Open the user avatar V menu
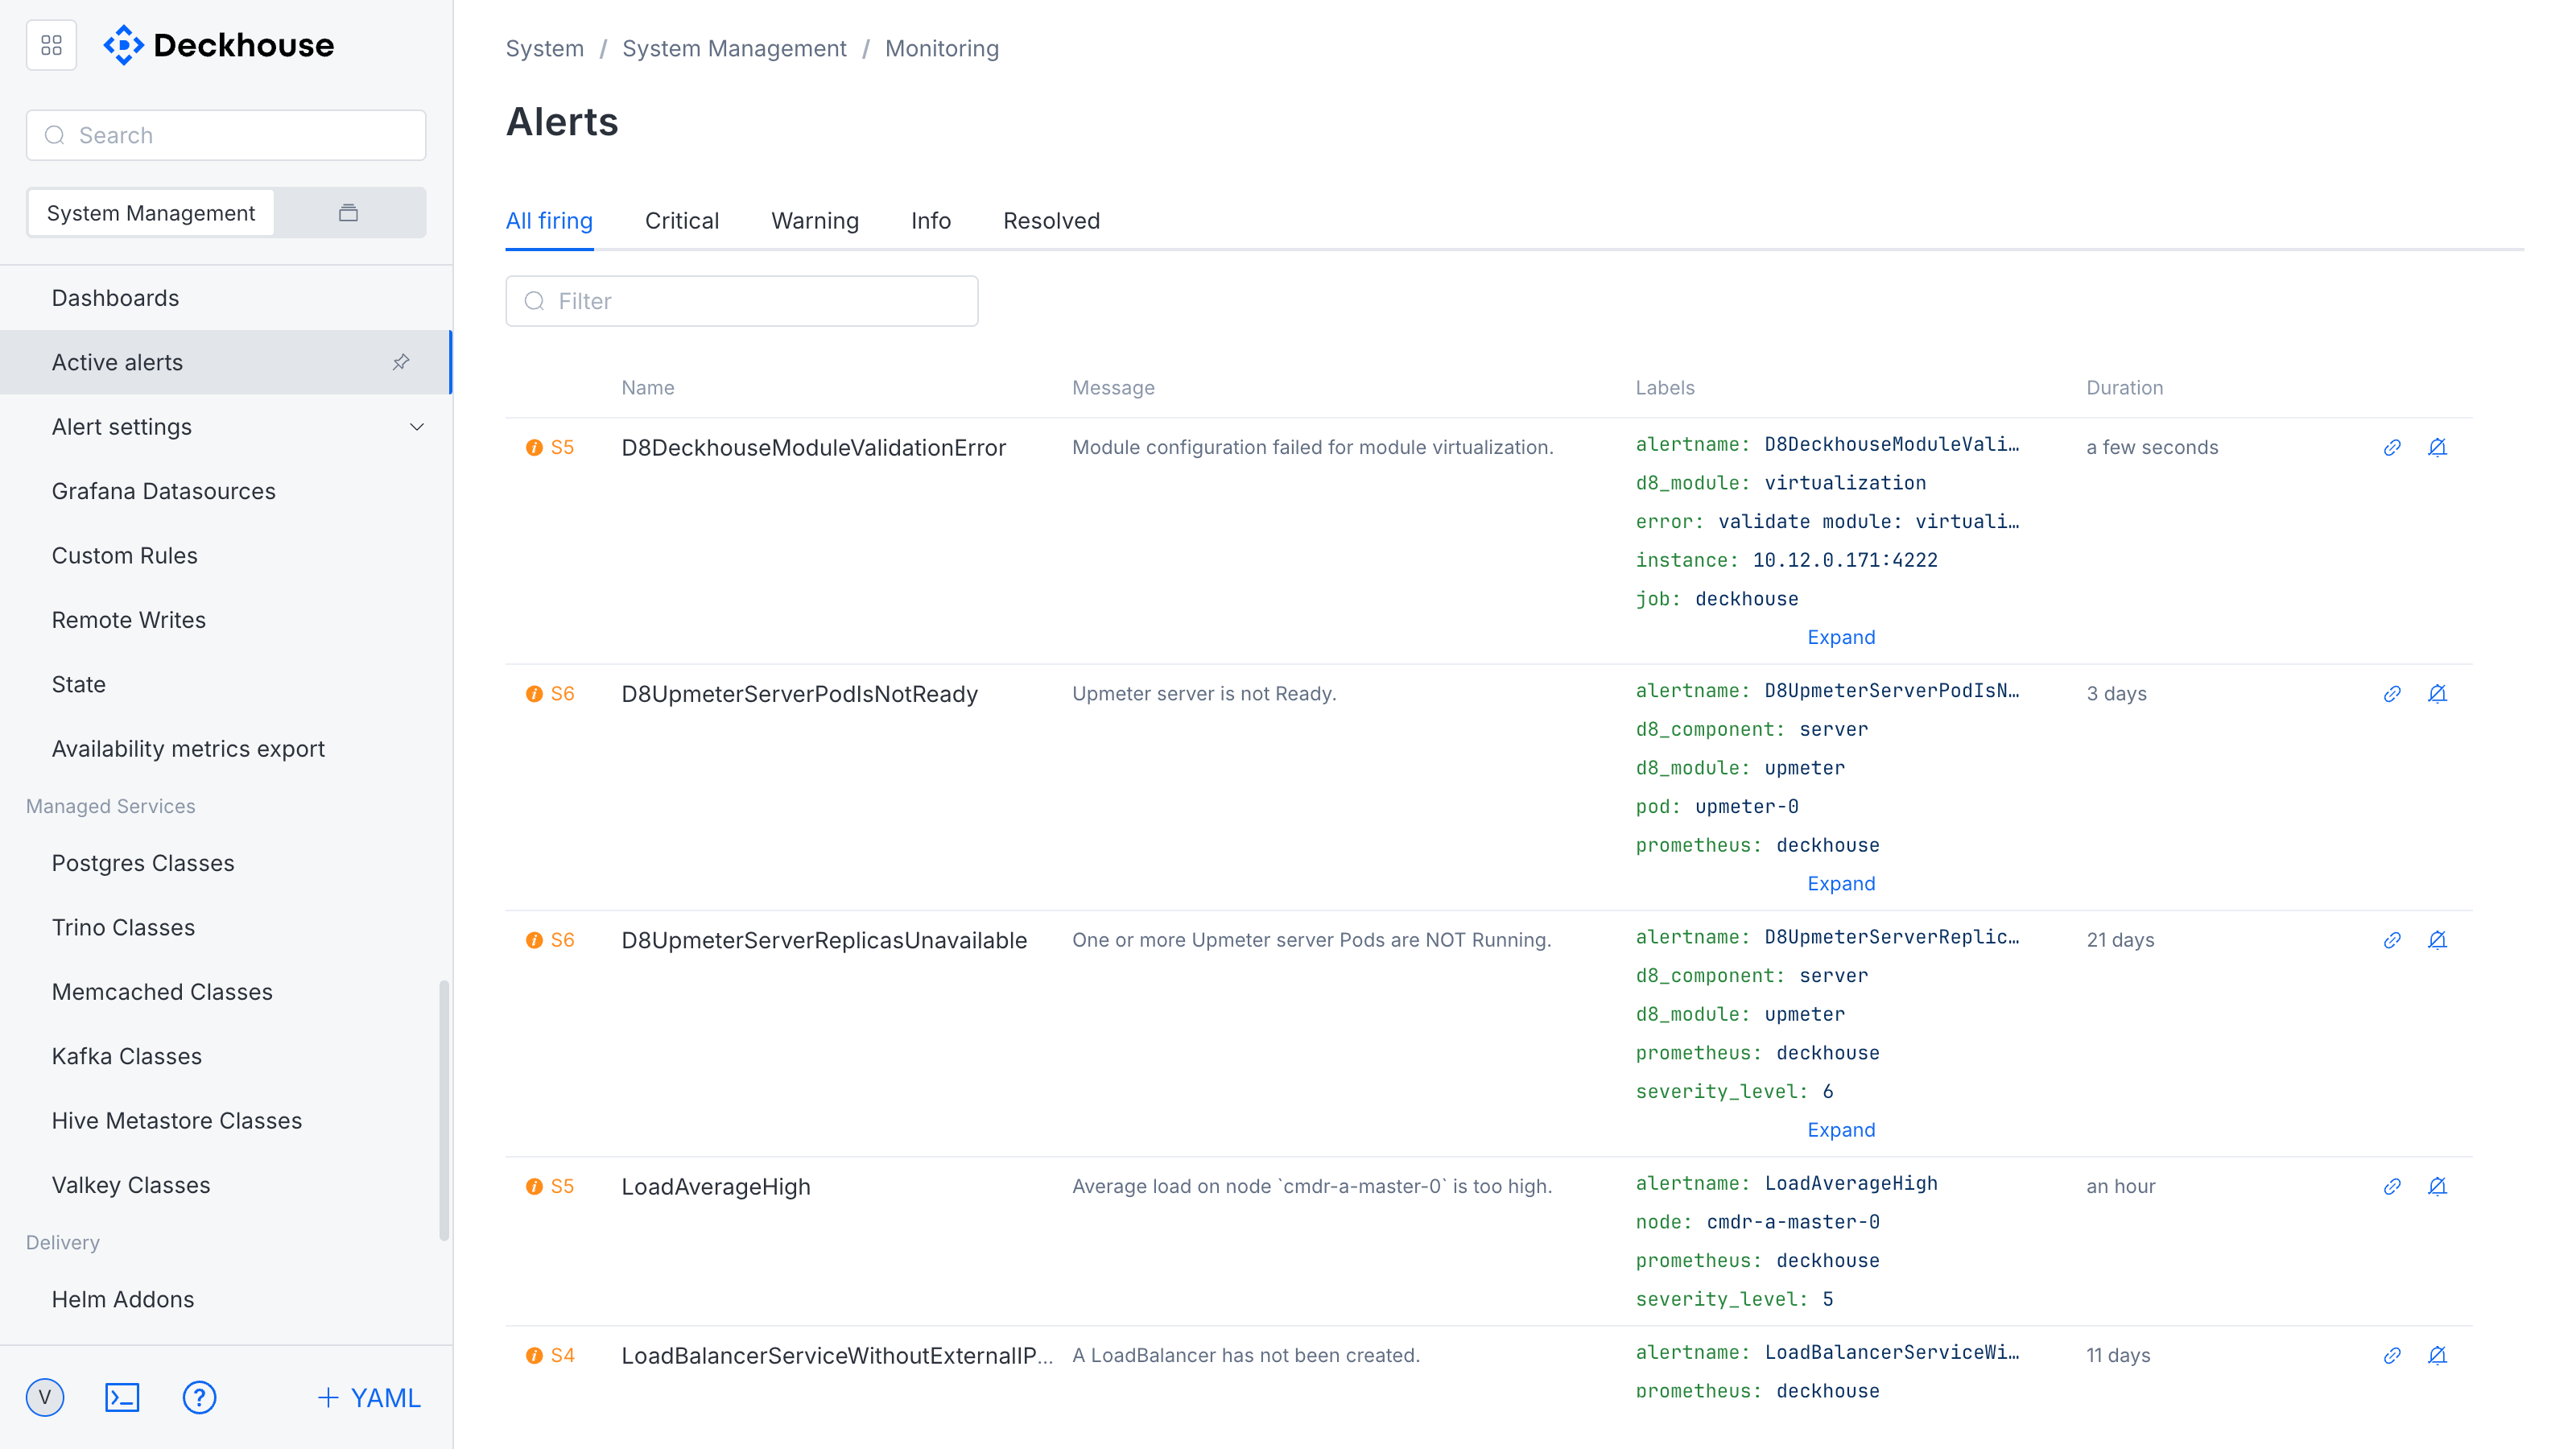The image size is (2576, 1449). (45, 1398)
